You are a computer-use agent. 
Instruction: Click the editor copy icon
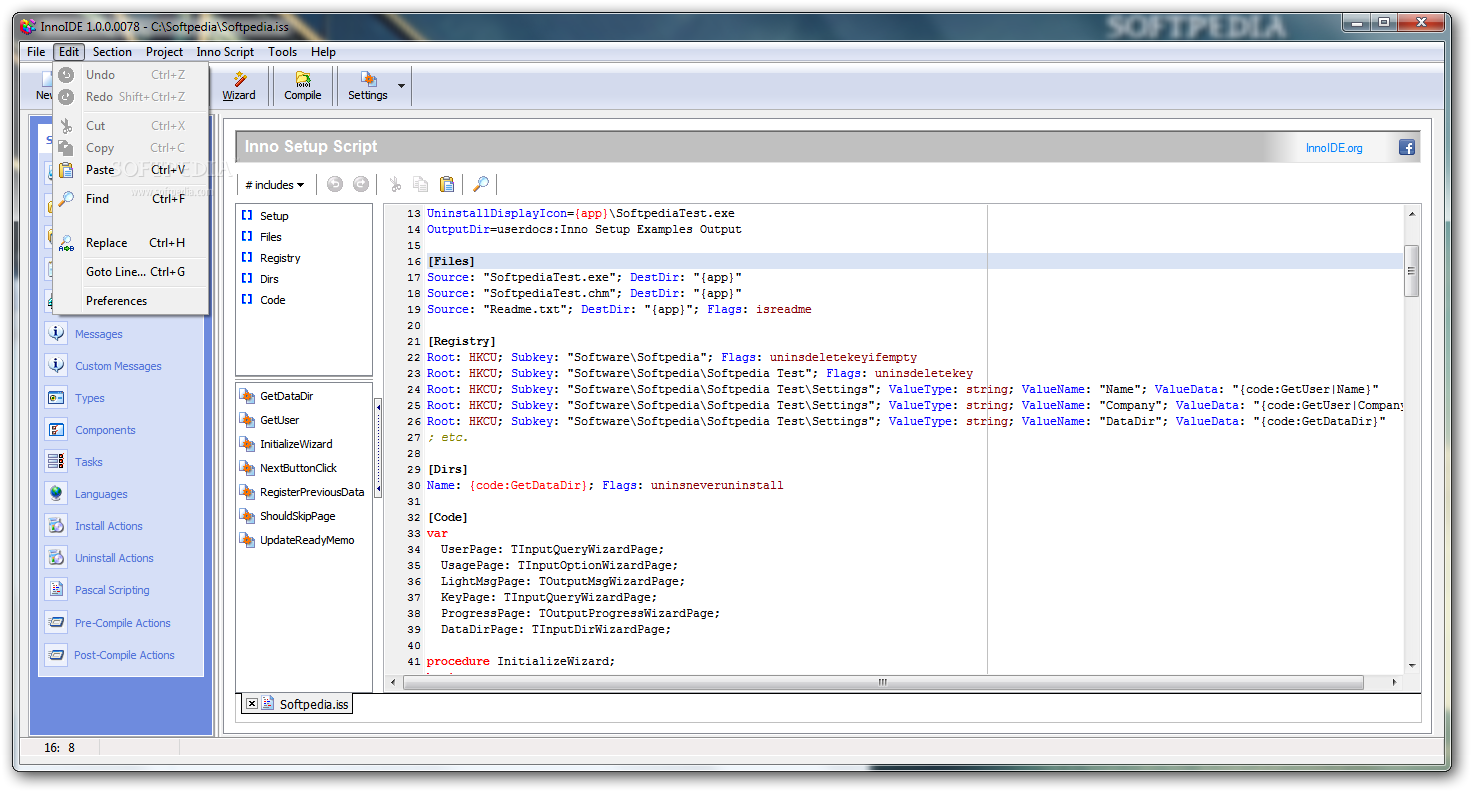[421, 184]
